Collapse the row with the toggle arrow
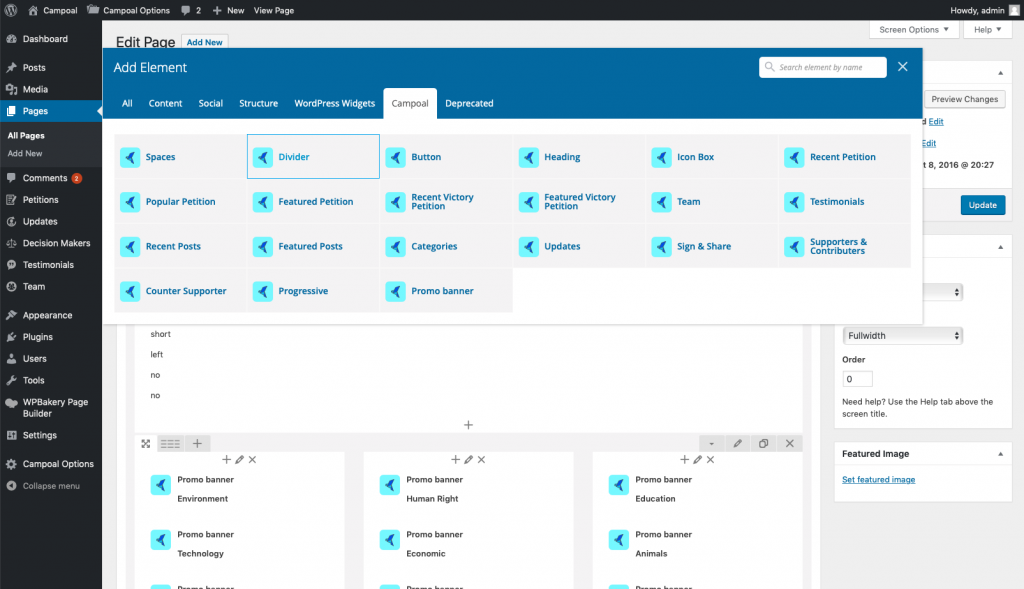Viewport: 1024px width, 589px height. [x=711, y=443]
